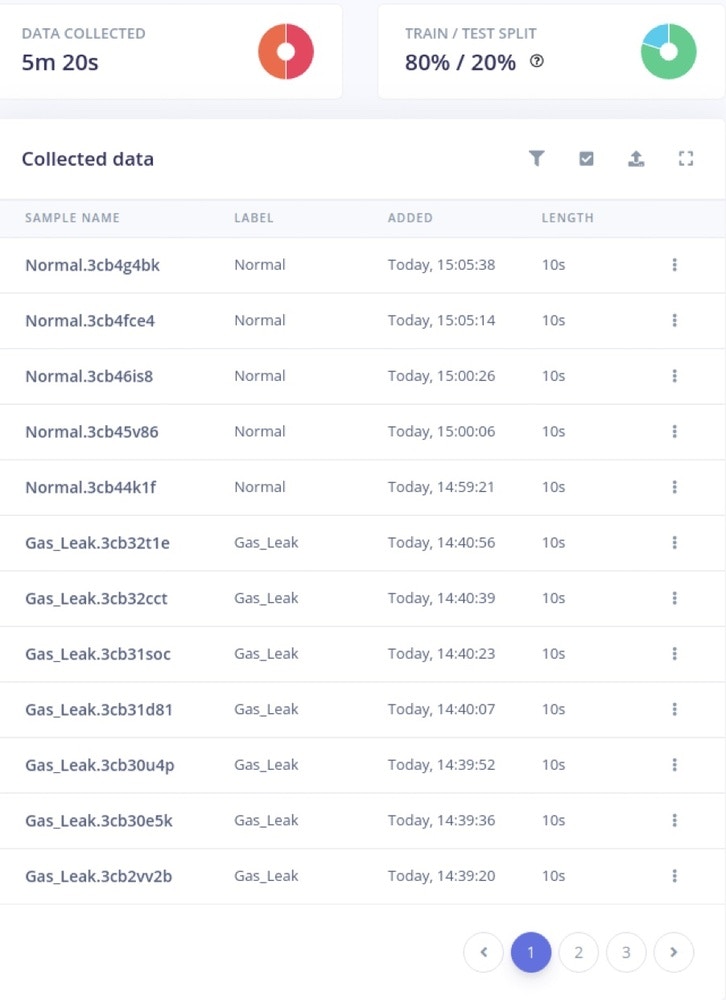Go to page 3 of samples
726x1000 pixels.
tap(626, 952)
